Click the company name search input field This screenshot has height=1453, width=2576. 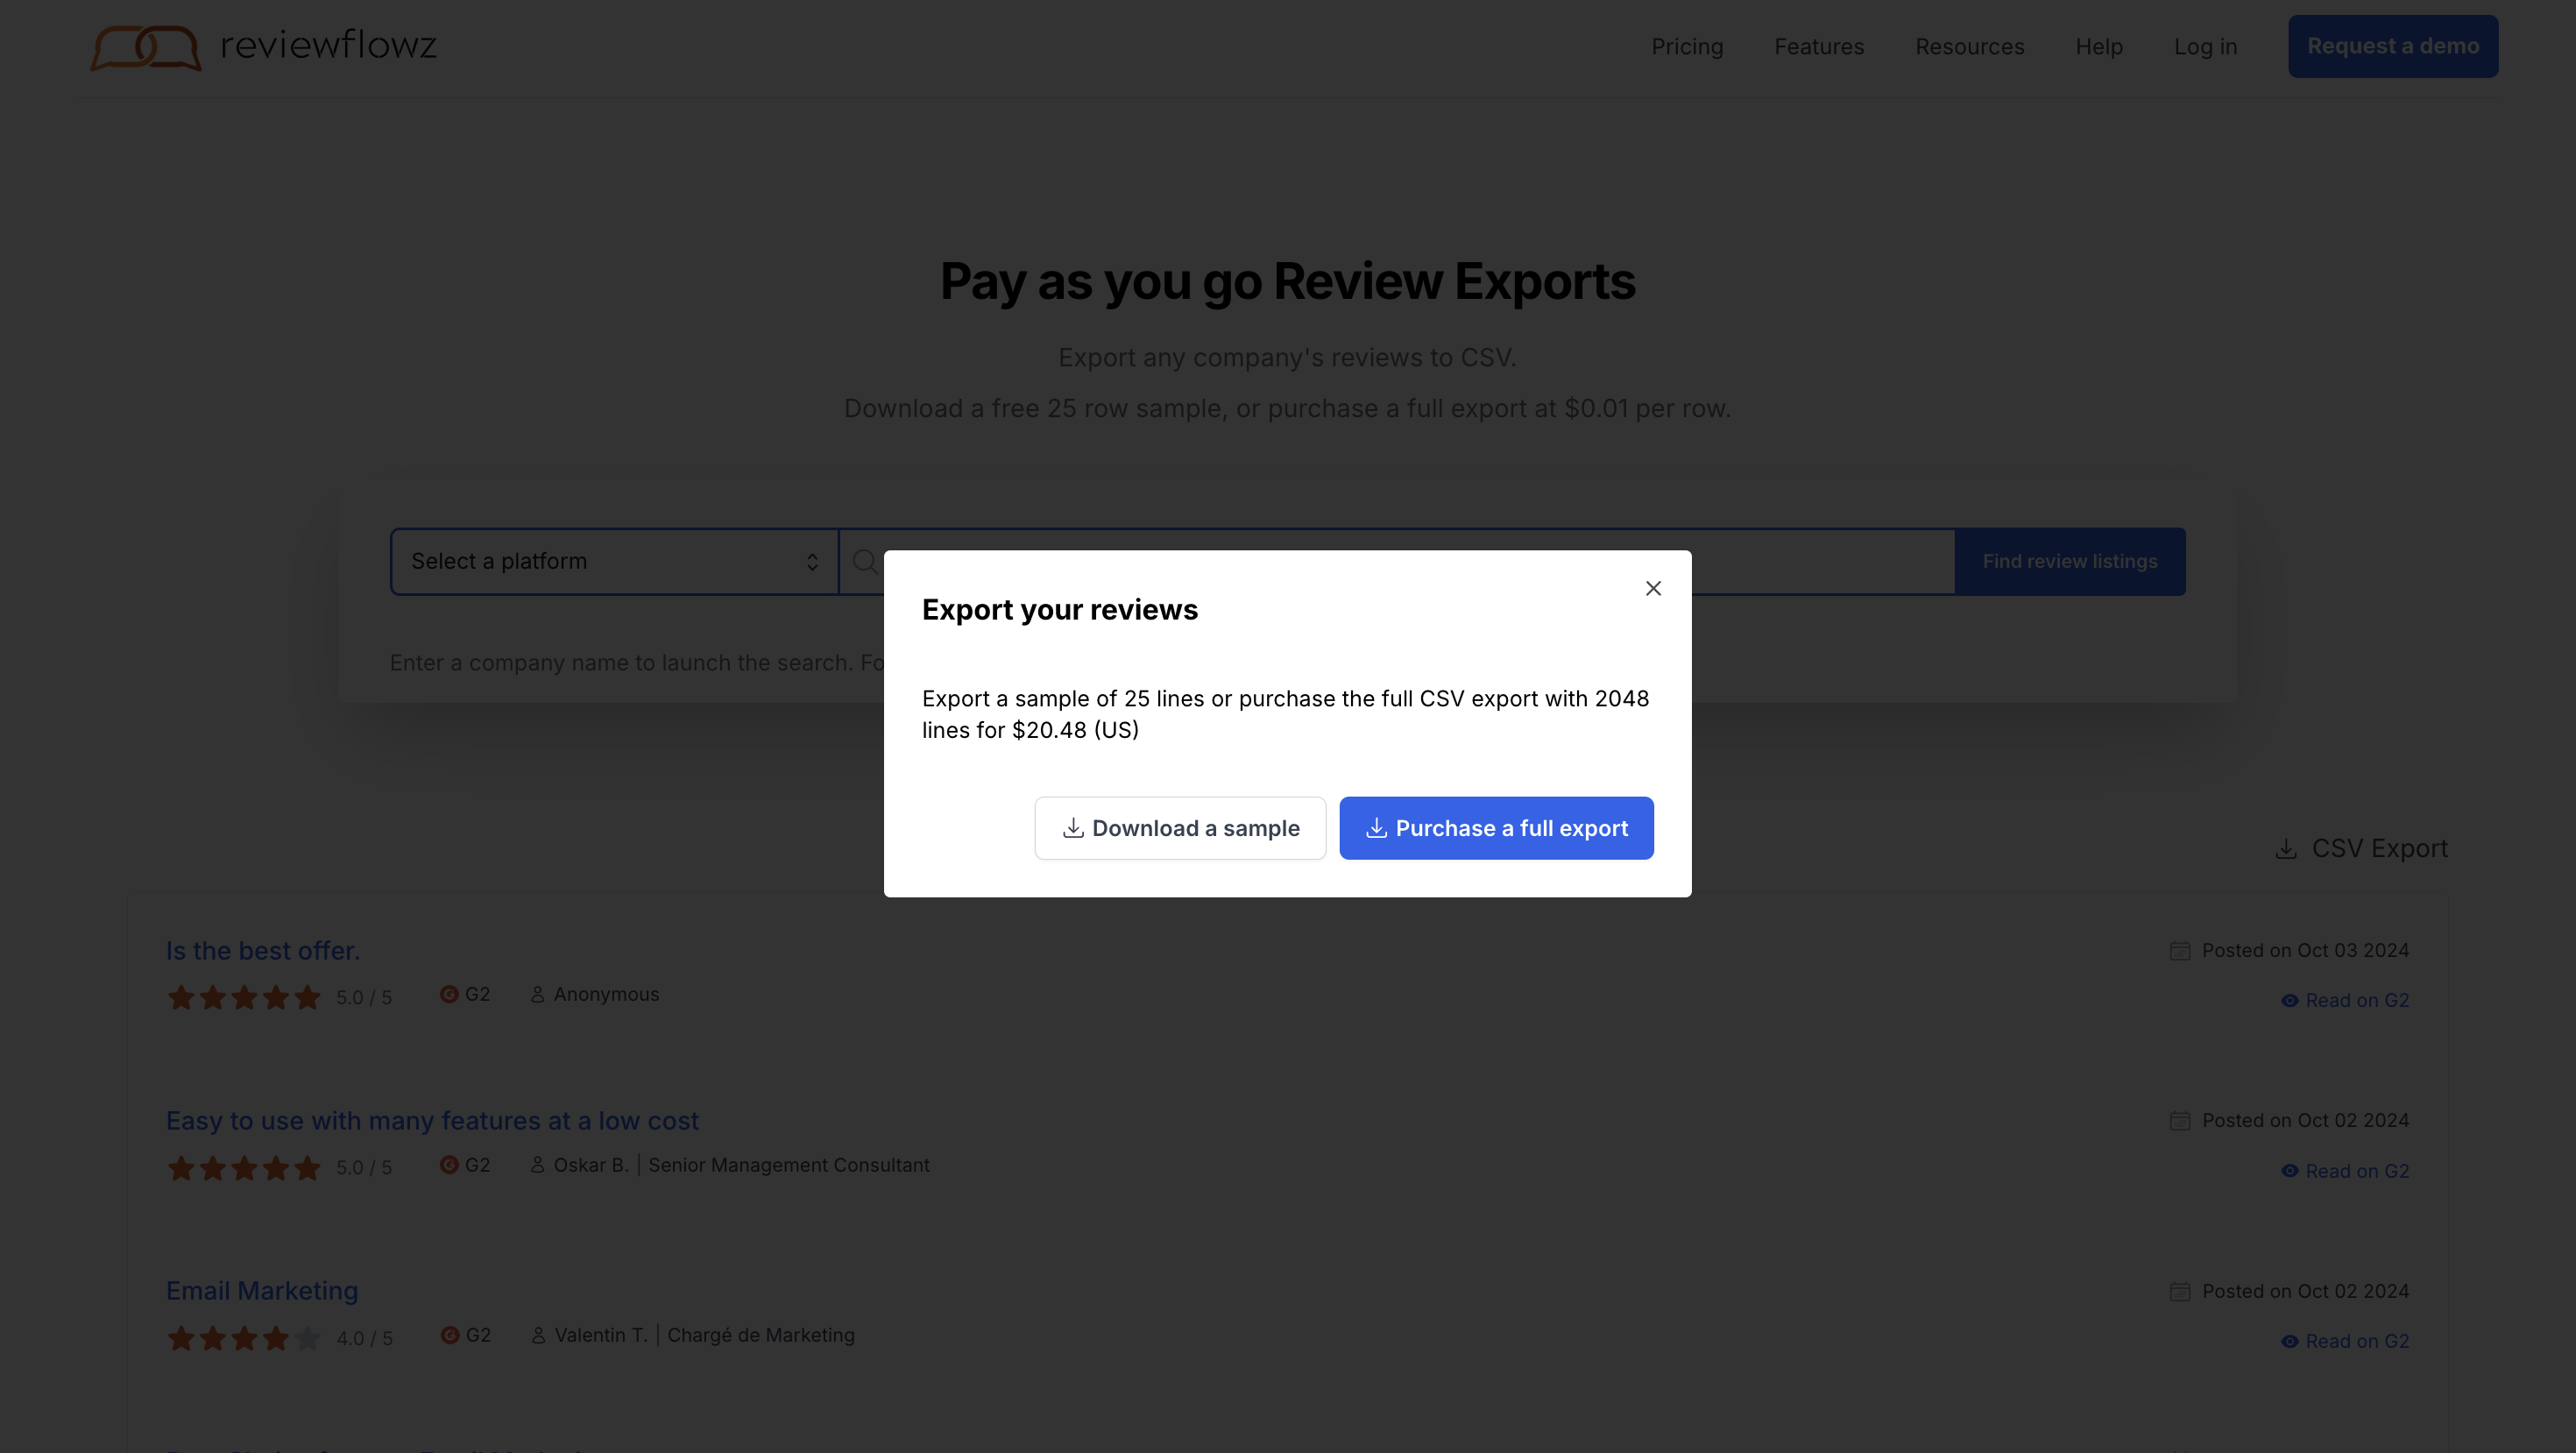(x=1397, y=561)
